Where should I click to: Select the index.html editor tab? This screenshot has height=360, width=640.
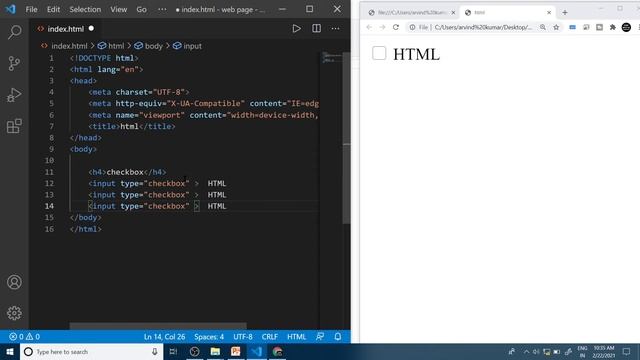[65, 29]
